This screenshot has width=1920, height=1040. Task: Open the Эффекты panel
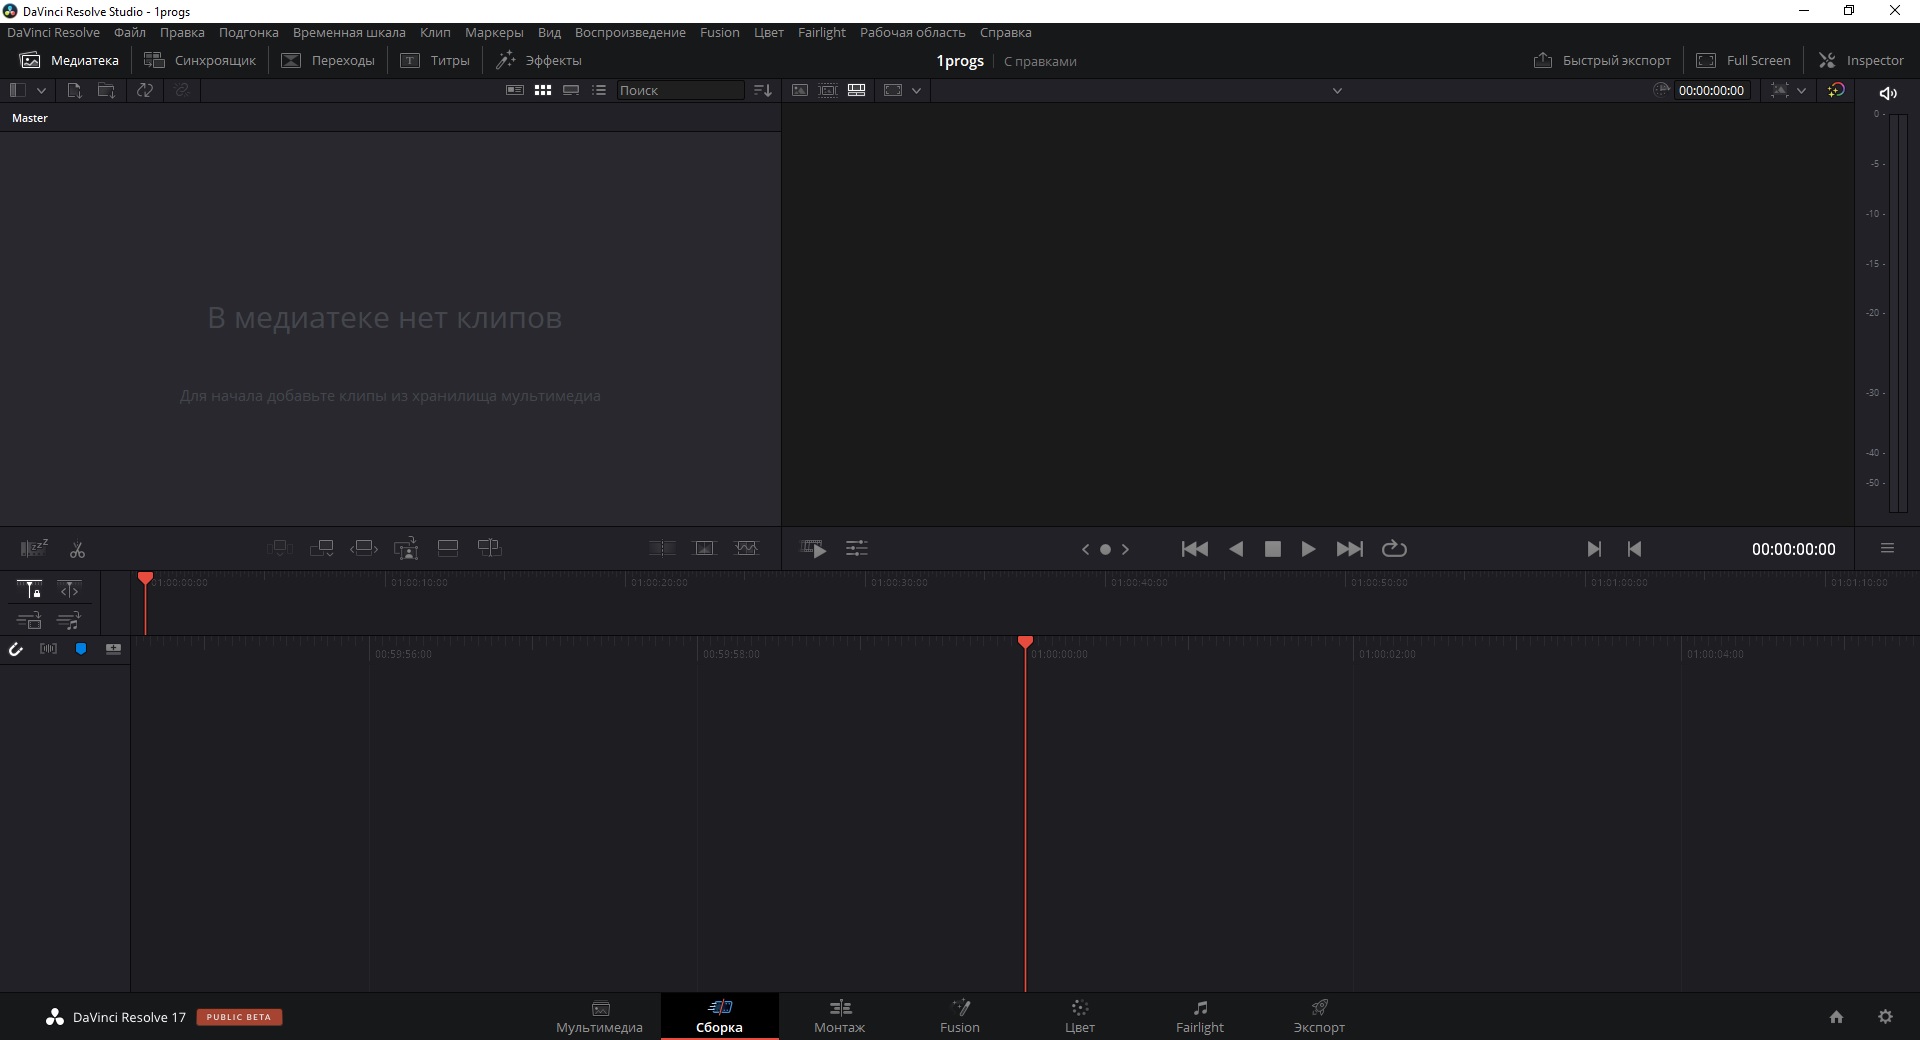[540, 60]
